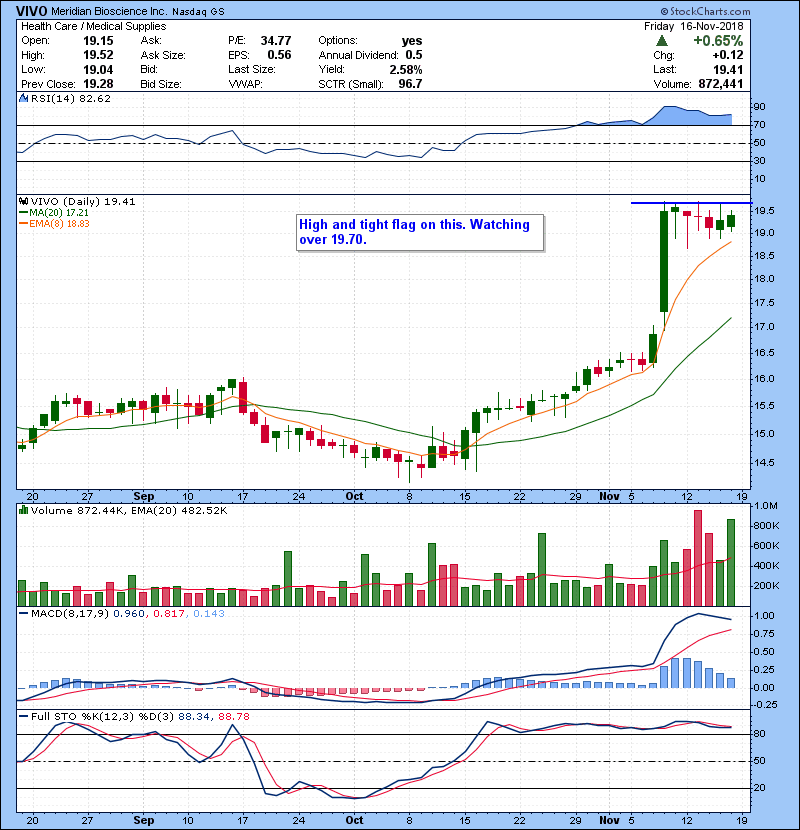The image size is (800, 830).
Task: Click Health Care / Medical Supplies sector text
Action: click(94, 26)
